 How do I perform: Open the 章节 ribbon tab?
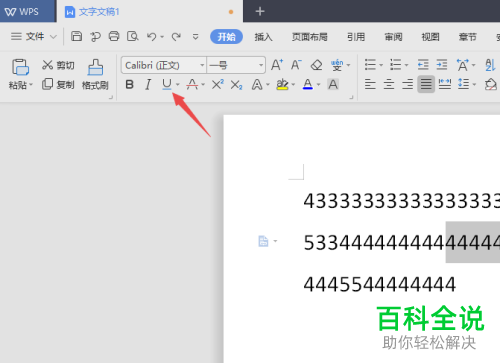click(468, 37)
